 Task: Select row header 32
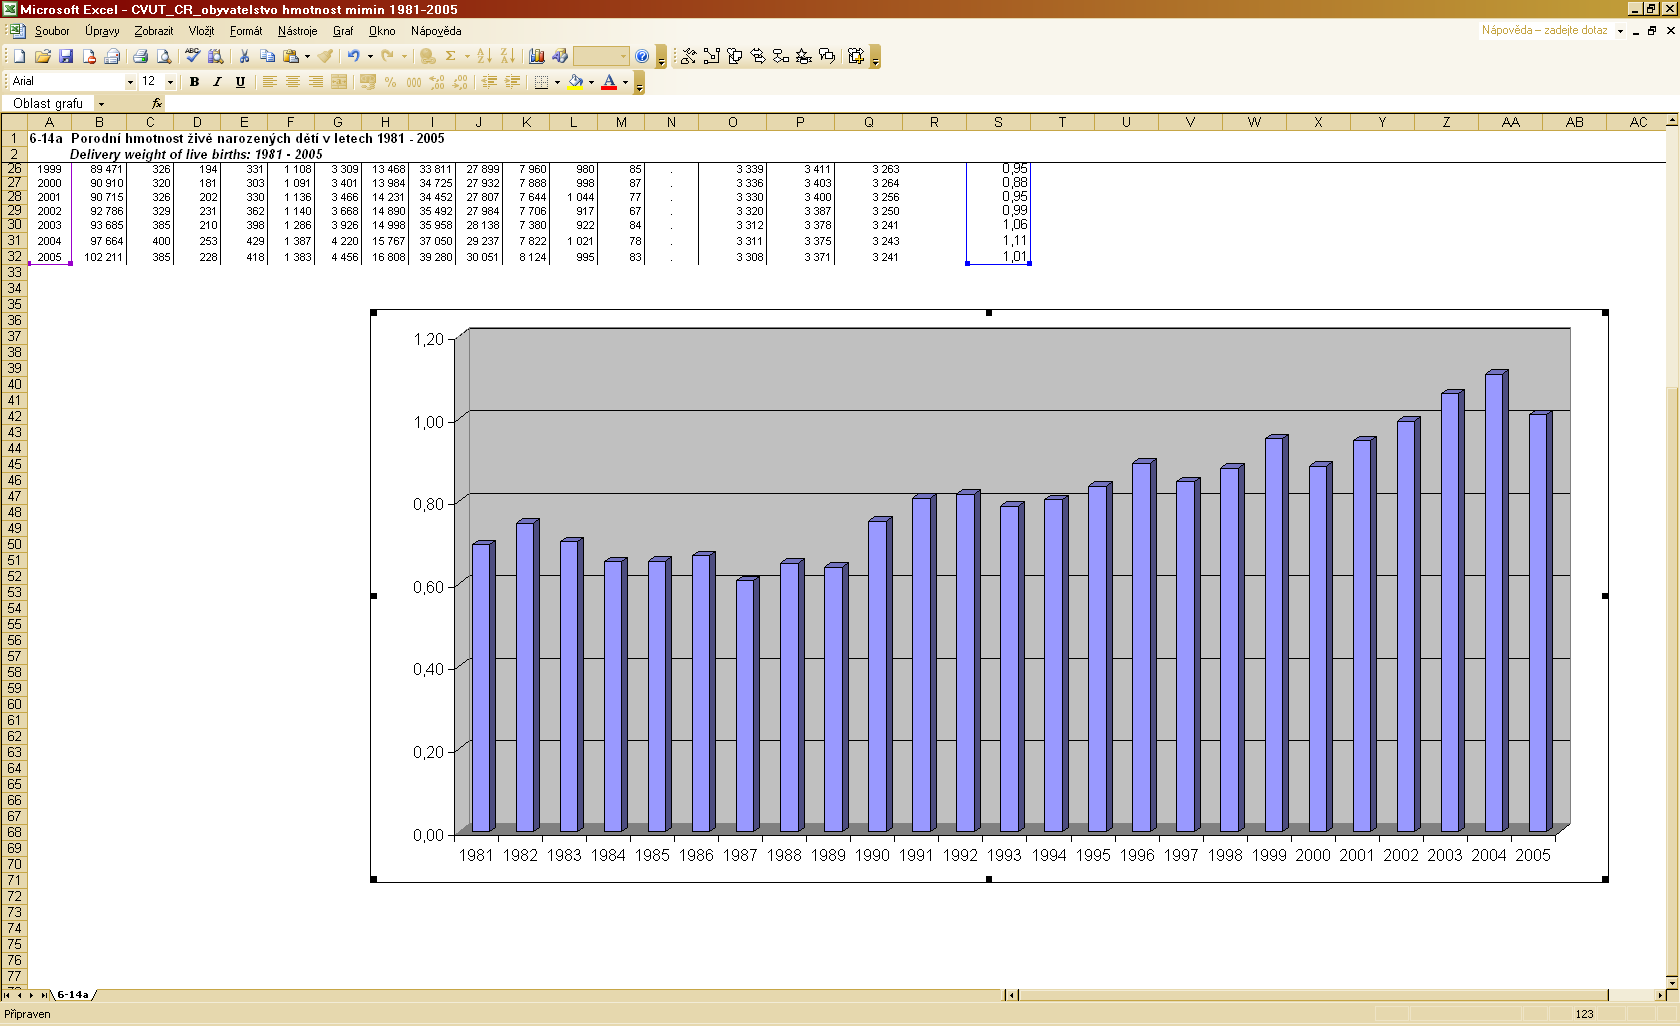(14, 257)
